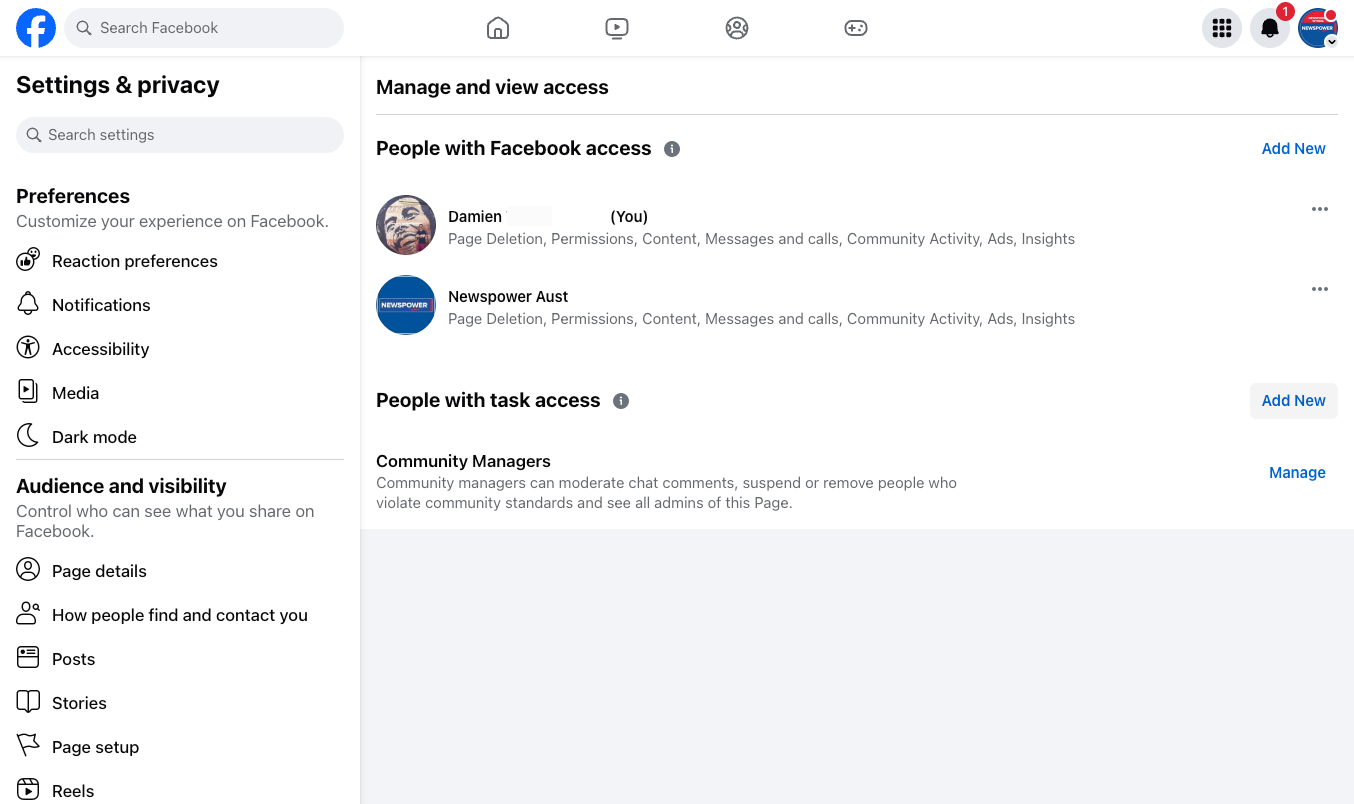Click the Facebook logo icon
Viewport: 1354px width, 804px height.
[x=36, y=28]
